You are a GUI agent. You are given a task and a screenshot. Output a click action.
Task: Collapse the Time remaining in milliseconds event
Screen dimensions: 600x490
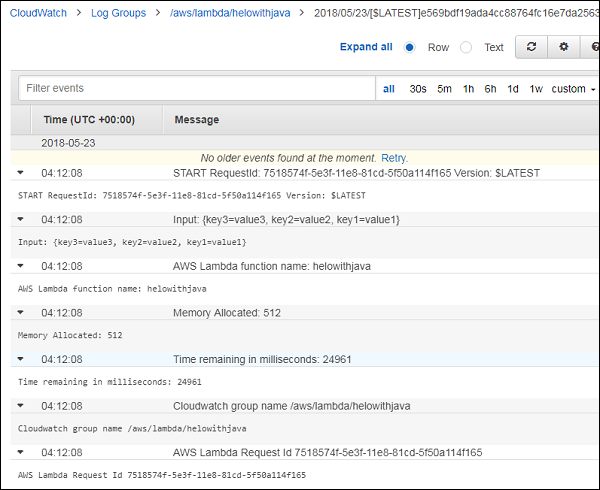(x=22, y=359)
